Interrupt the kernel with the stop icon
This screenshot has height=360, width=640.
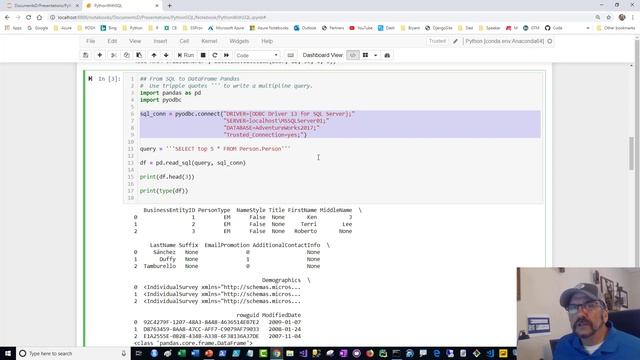tap(203, 55)
